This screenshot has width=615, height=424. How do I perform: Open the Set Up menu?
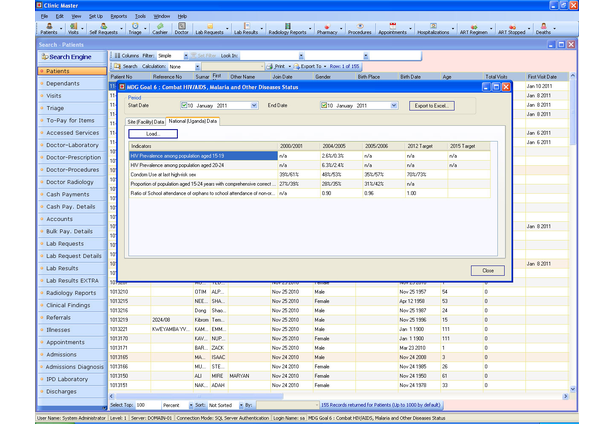point(96,16)
